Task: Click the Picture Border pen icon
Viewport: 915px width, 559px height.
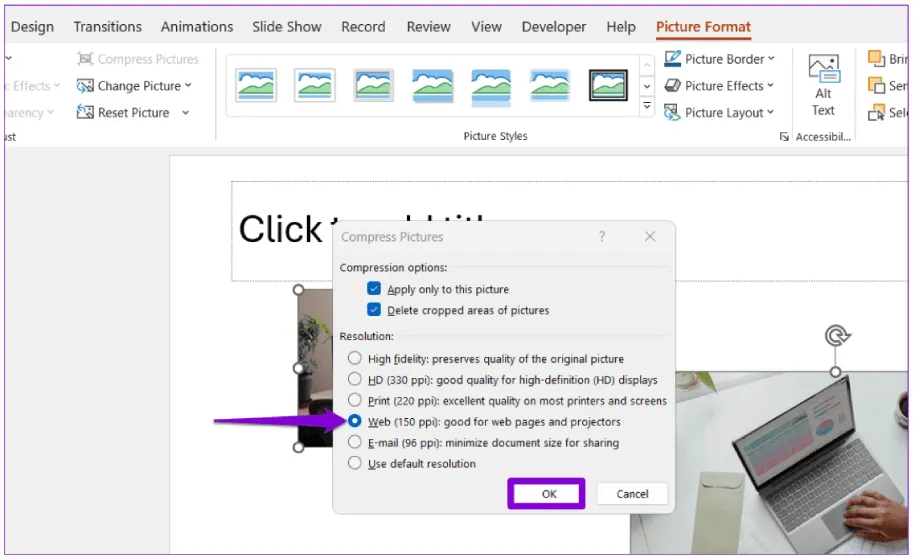Action: pos(673,59)
